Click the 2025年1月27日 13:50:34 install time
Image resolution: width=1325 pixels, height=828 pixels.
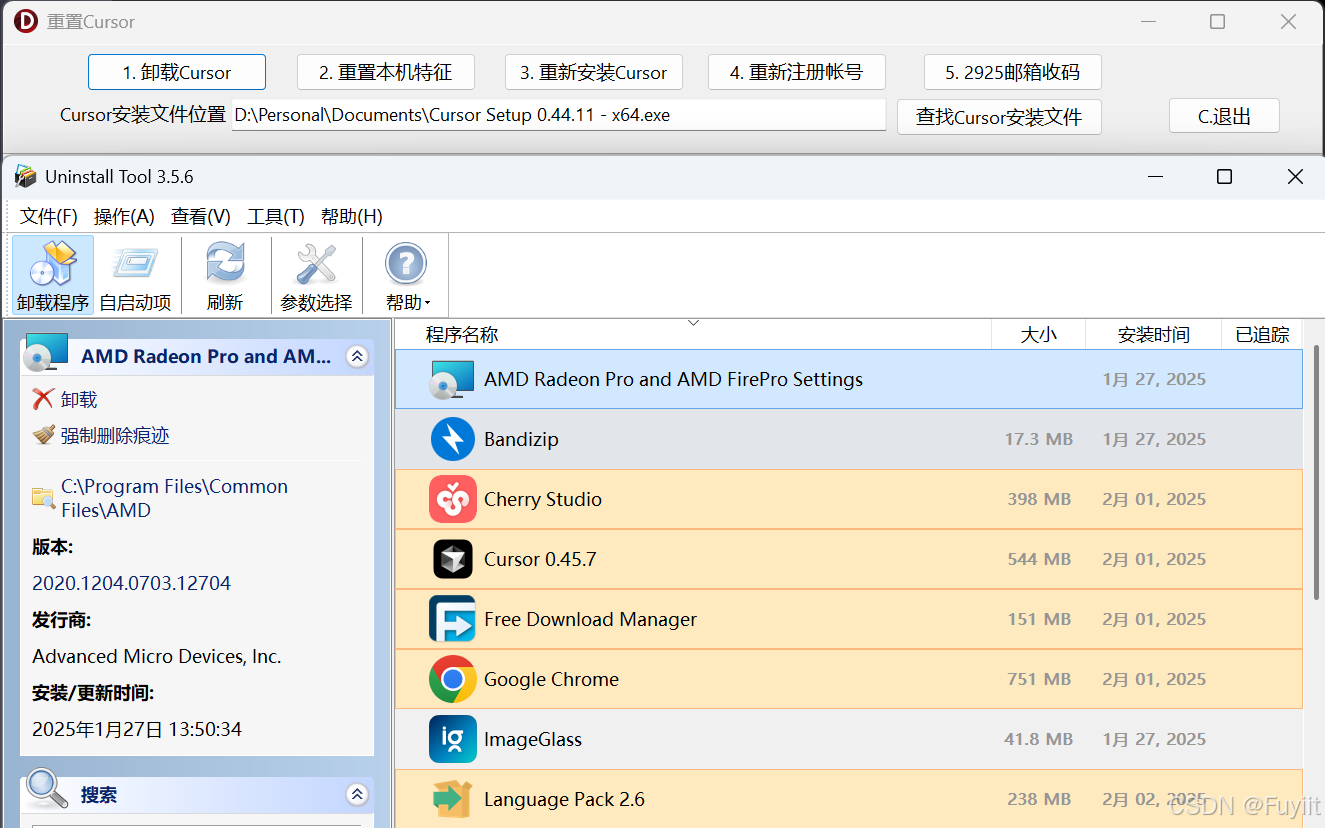137,729
